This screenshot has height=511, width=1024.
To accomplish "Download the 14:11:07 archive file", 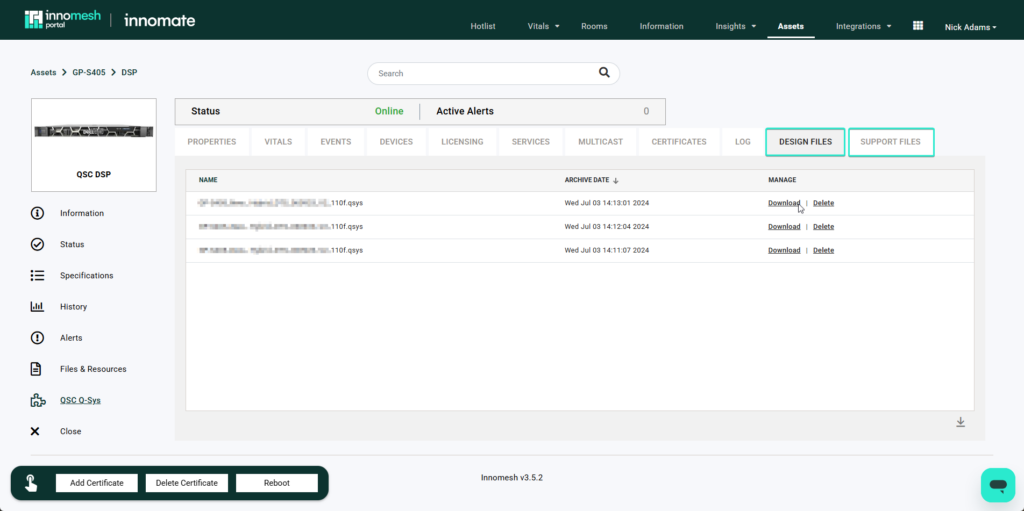I will pos(784,250).
